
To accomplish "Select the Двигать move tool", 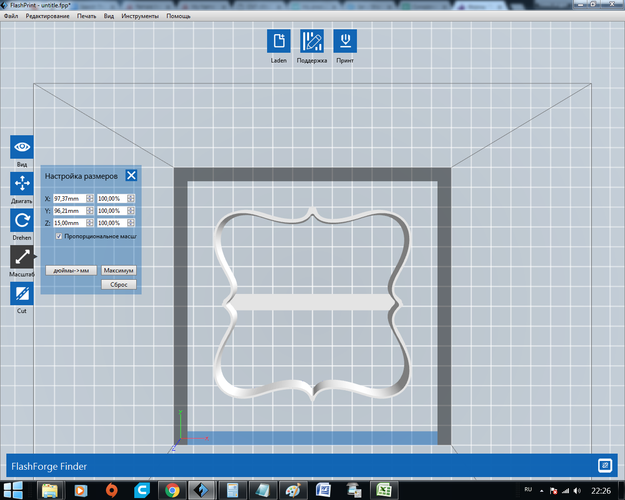I will coord(22,184).
